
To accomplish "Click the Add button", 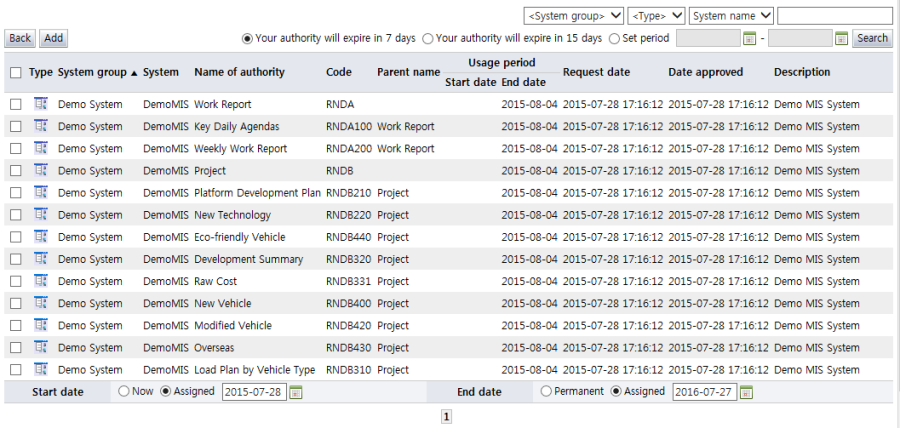I will click(x=53, y=38).
